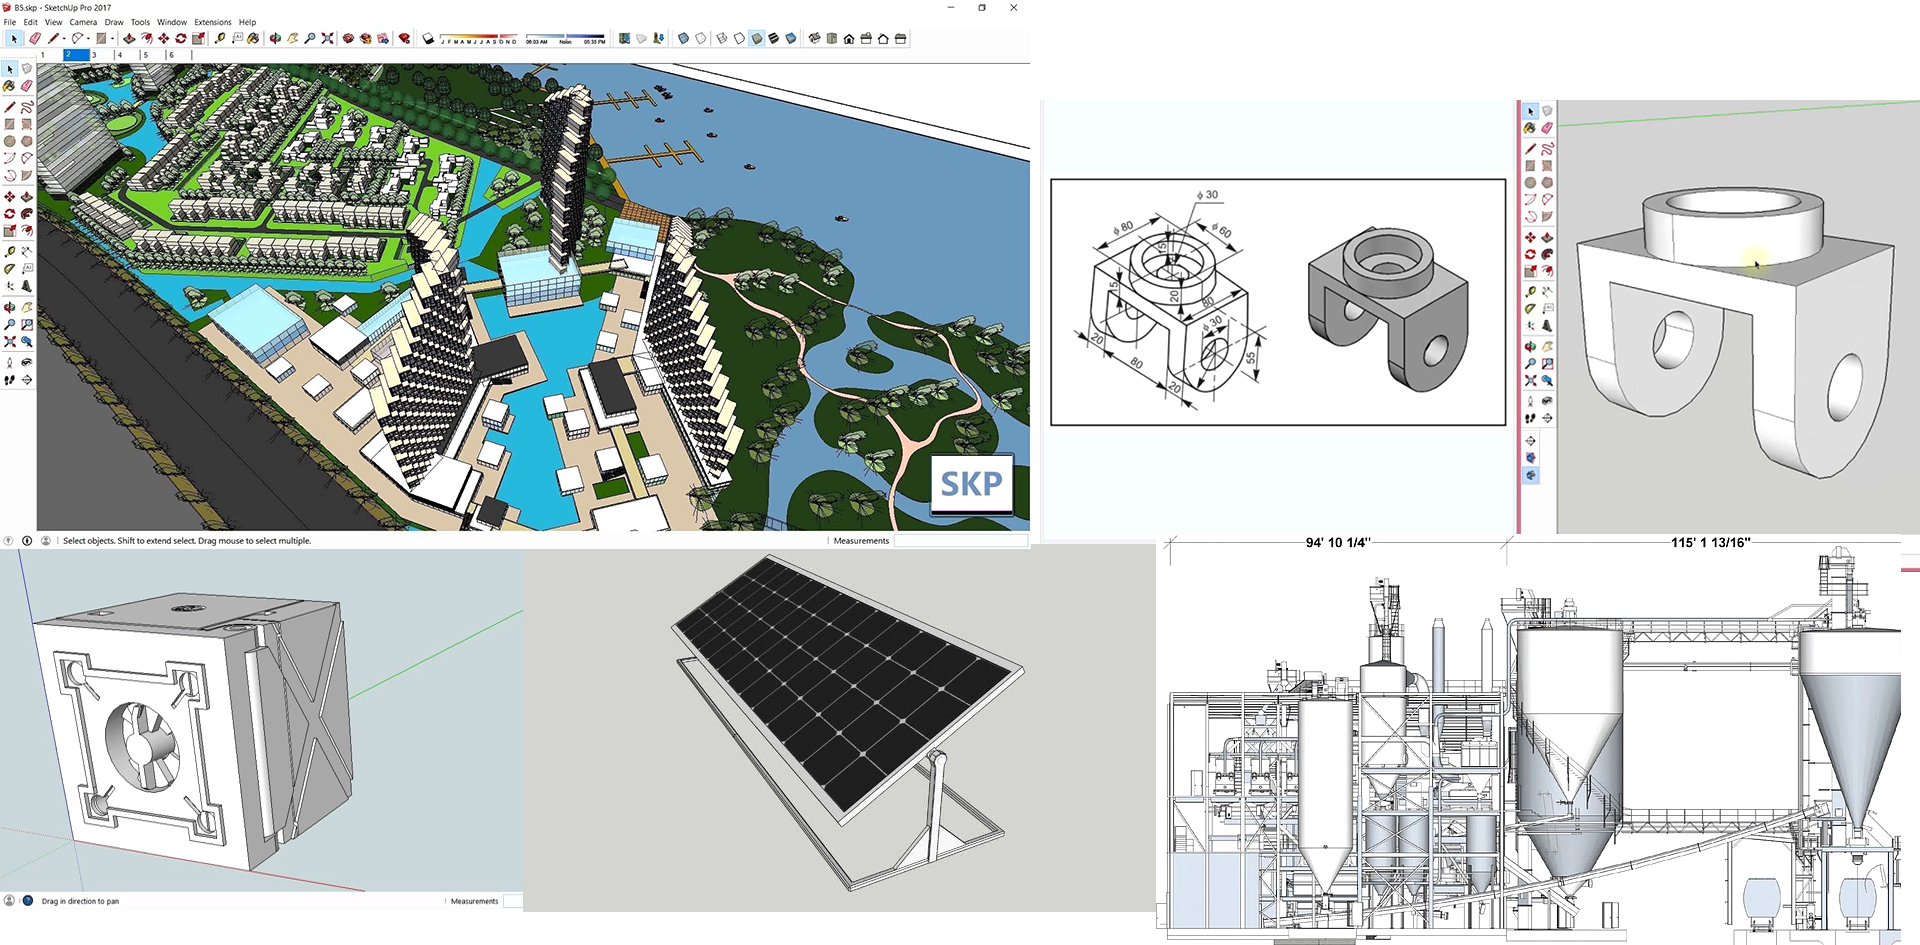Screen dimensions: 1920x945
Task: Click inside the Measurements input field
Action: point(960,540)
